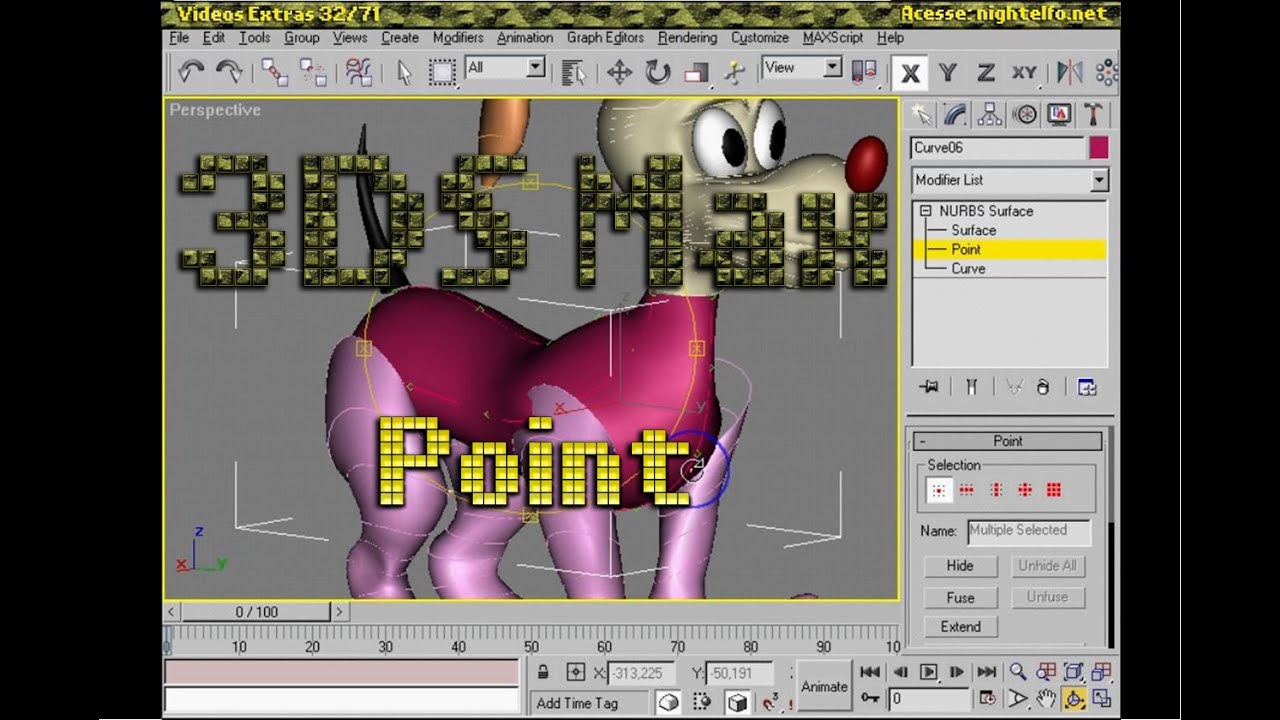The height and width of the screenshot is (720, 1280).
Task: Select Row of Points selection mode
Action: pos(967,490)
